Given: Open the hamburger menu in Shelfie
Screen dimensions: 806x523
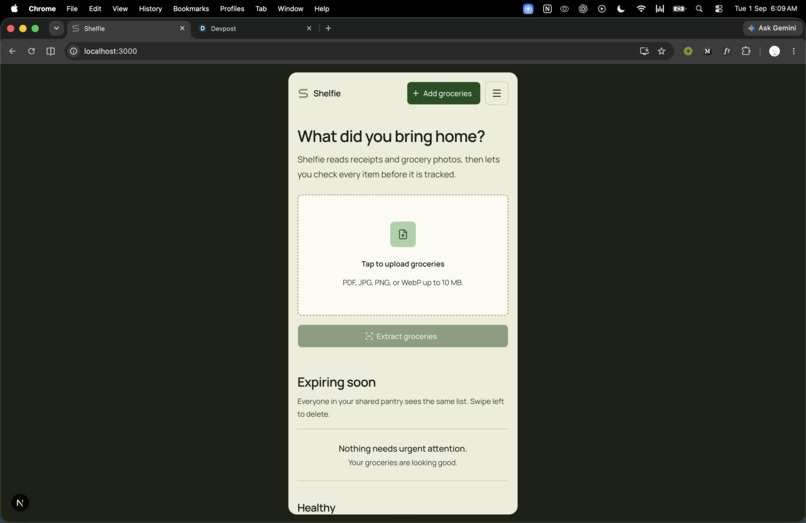Looking at the screenshot, I should [x=497, y=93].
